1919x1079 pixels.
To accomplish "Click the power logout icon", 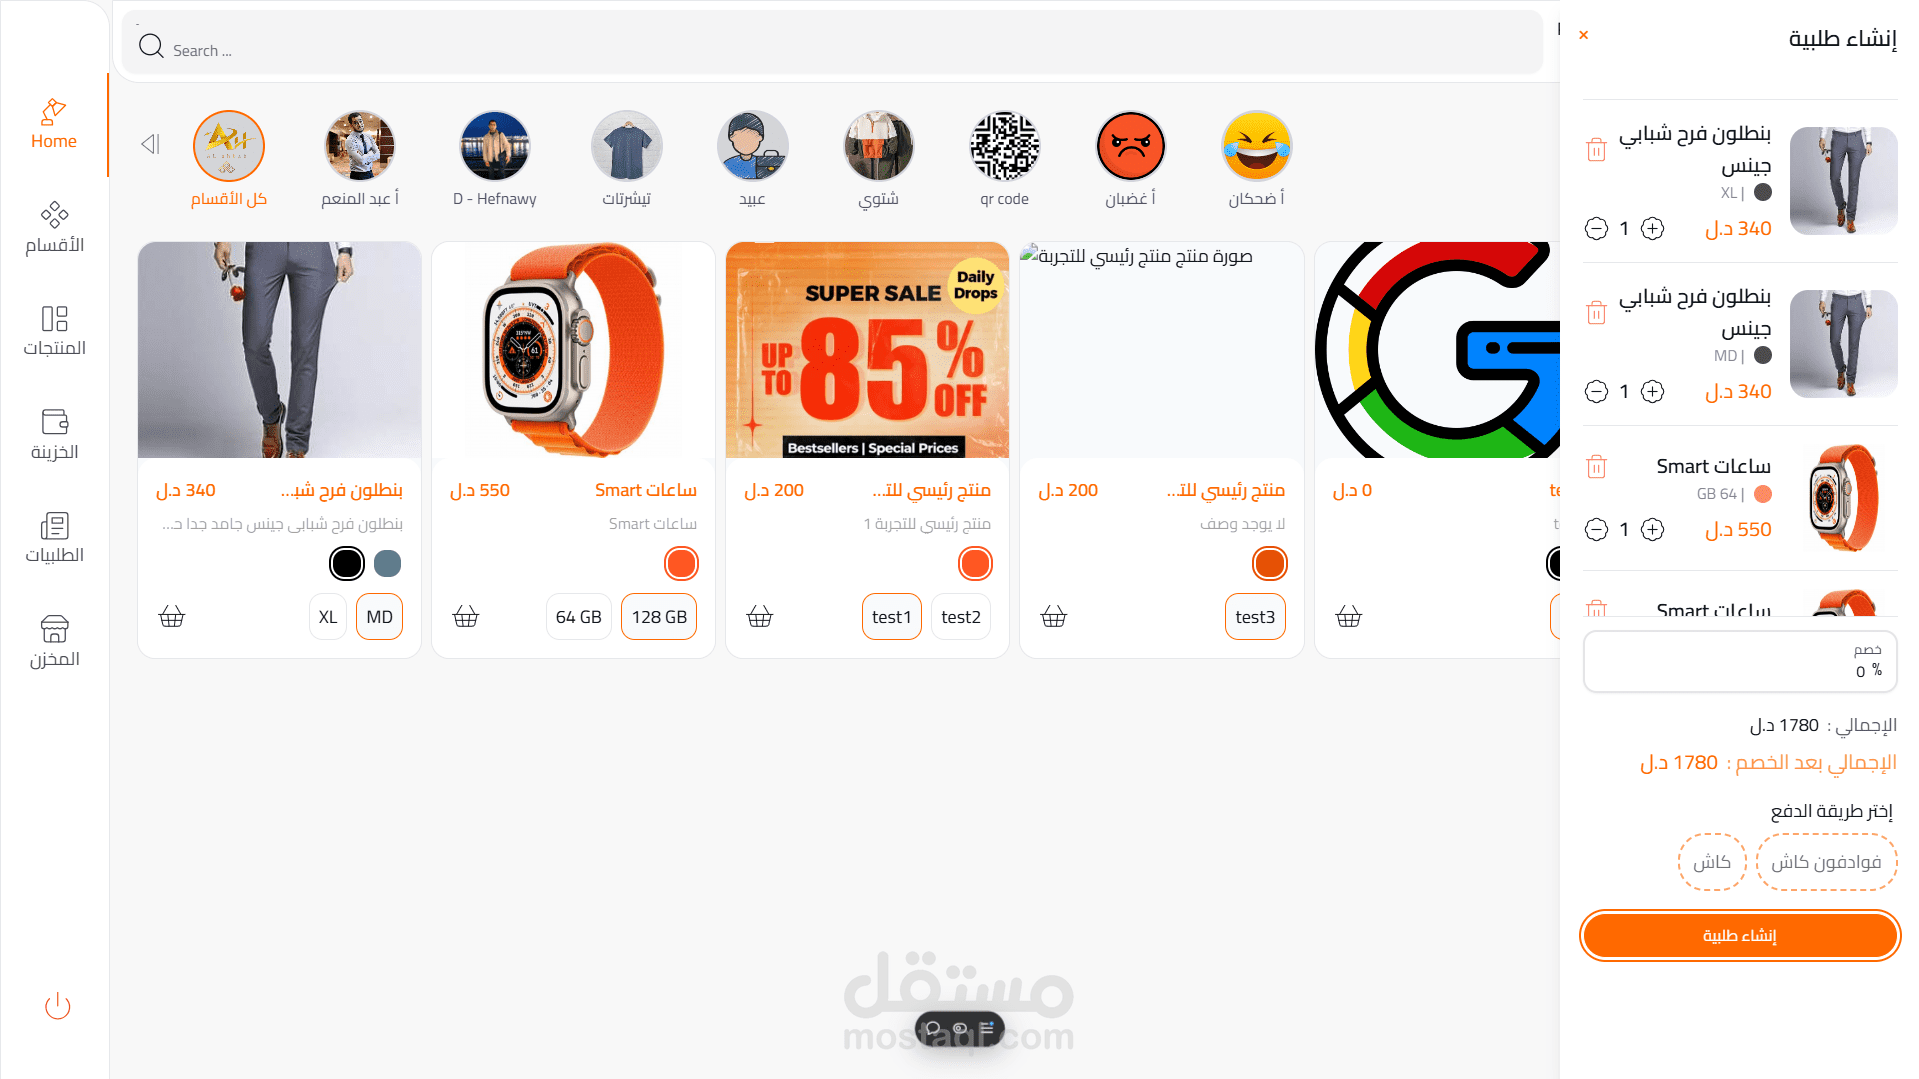I will click(58, 1005).
